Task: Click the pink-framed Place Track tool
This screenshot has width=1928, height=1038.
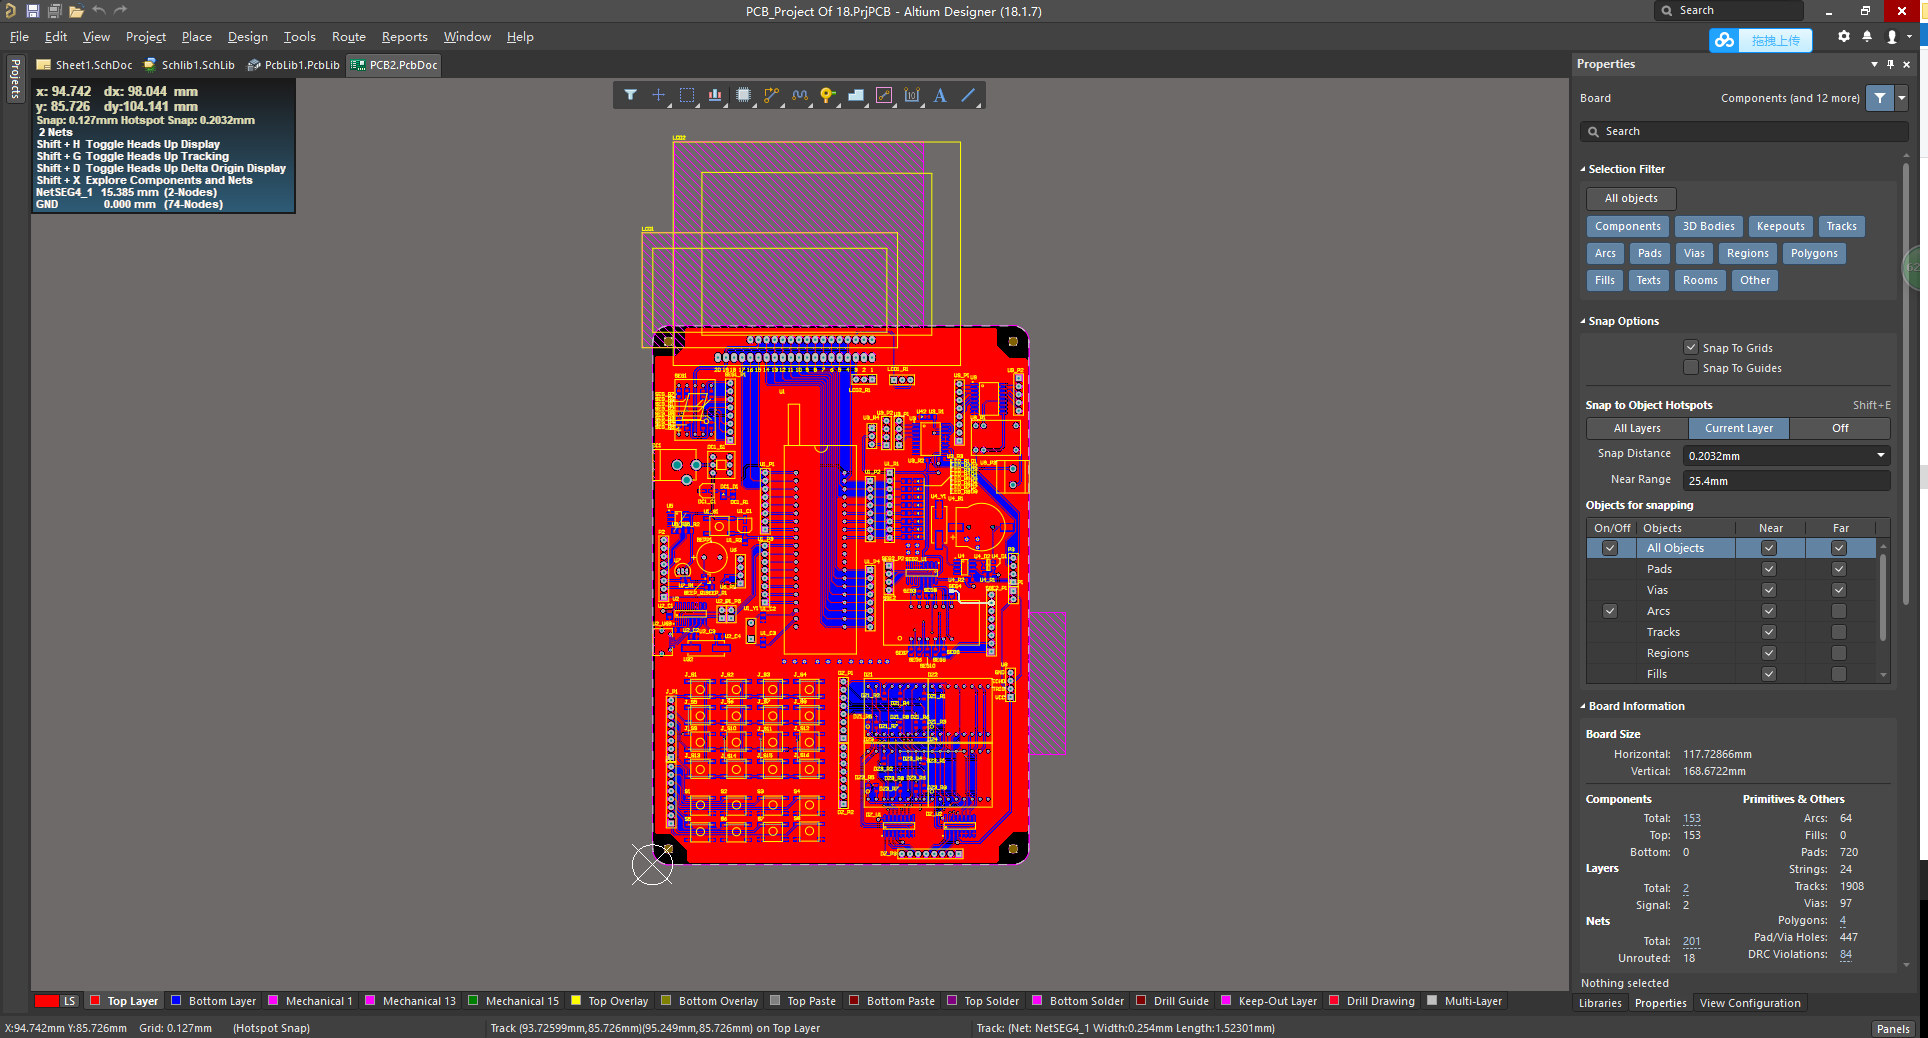Action: (x=883, y=95)
